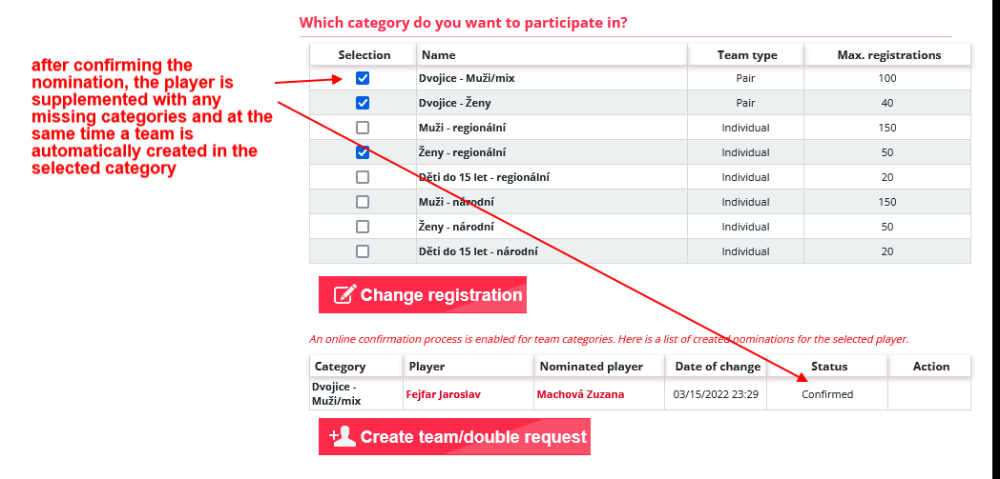The image size is (1000, 479).
Task: Click the Max. registrations column header
Action: (x=888, y=55)
